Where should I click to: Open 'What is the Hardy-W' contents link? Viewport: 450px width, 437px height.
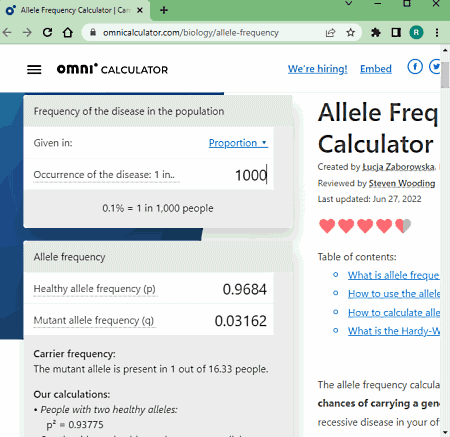point(394,331)
